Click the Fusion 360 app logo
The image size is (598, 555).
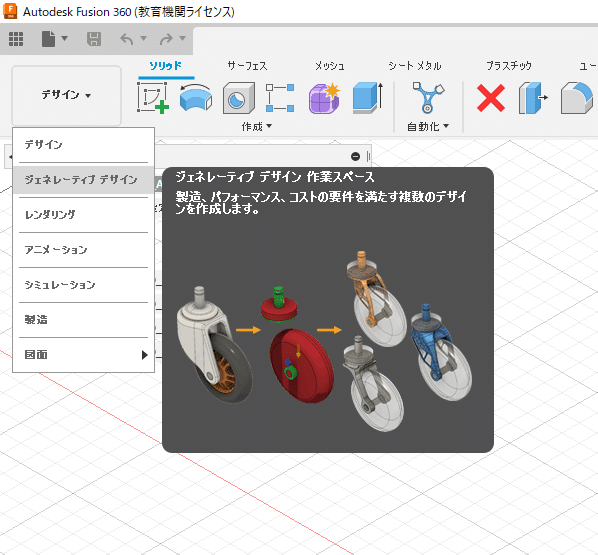[x=10, y=11]
